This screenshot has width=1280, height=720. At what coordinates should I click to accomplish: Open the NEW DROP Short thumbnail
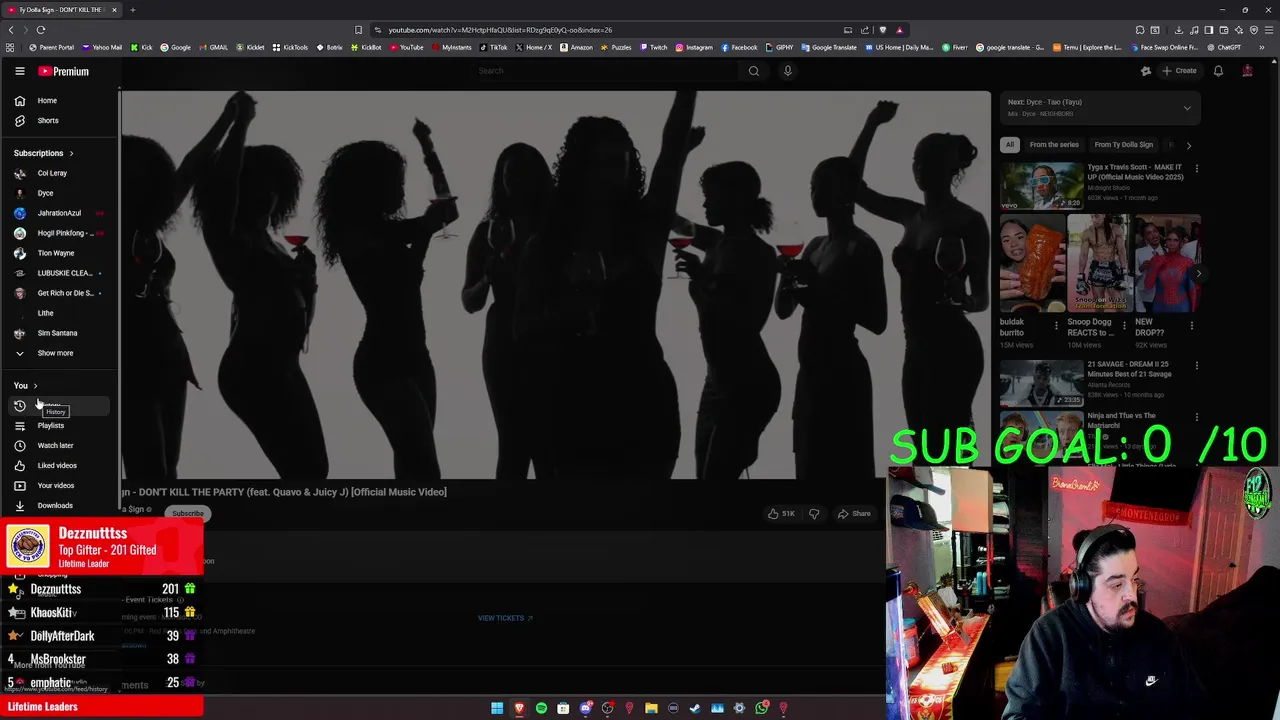pyautogui.click(x=1167, y=264)
